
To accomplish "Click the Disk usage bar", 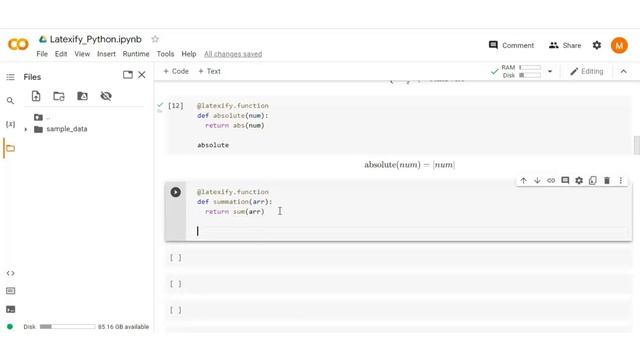I will 67,327.
